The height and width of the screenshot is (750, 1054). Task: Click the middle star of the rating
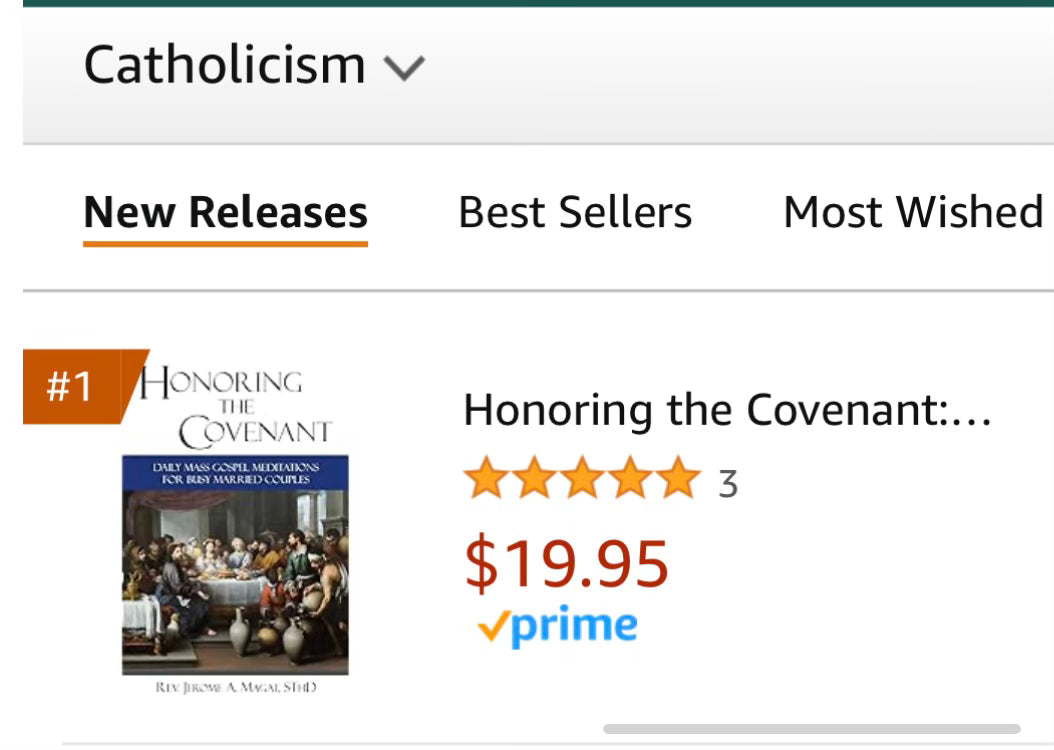[582, 478]
